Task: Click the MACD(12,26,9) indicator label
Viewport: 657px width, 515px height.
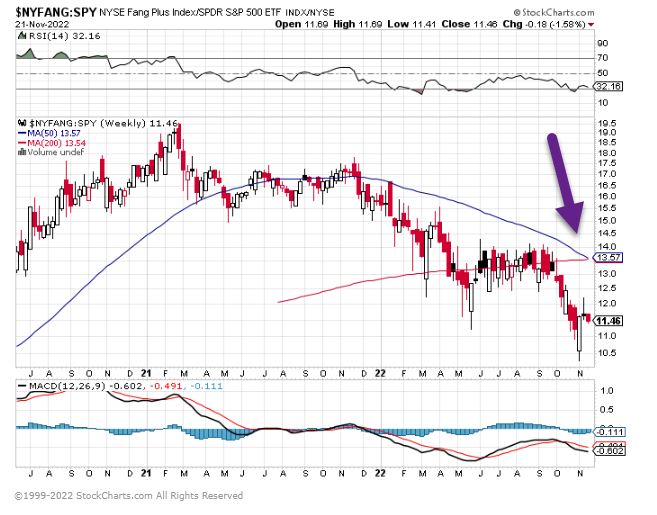Action: pos(67,386)
